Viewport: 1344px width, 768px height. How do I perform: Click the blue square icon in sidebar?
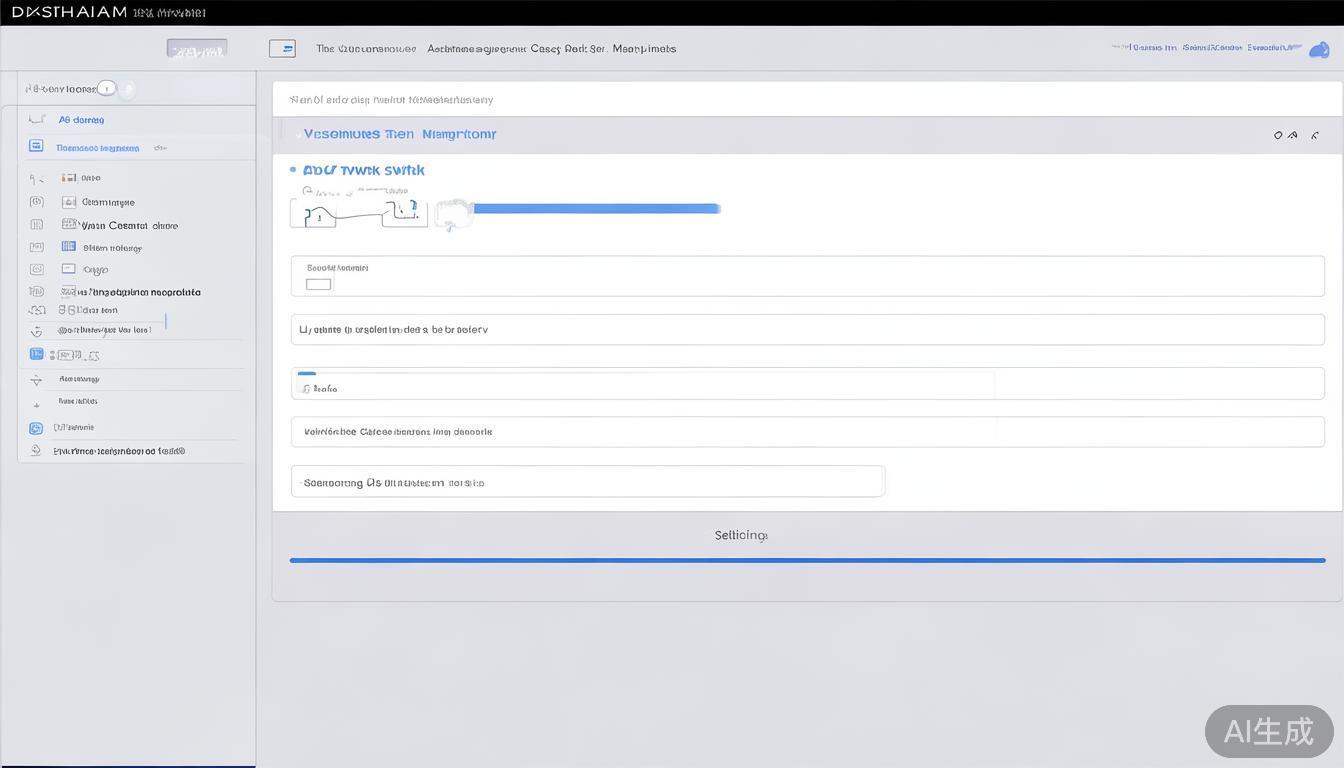[36, 146]
